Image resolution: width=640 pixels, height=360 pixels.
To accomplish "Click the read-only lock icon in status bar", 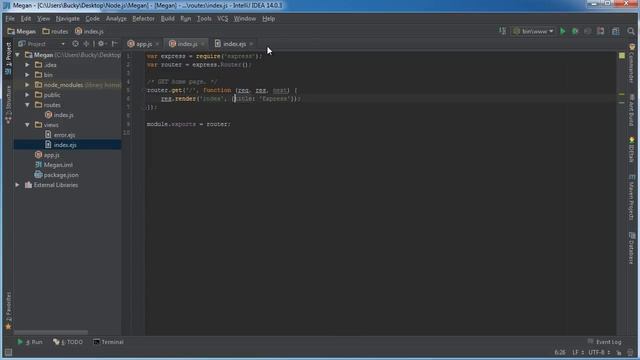I will pyautogui.click(x=619, y=352).
